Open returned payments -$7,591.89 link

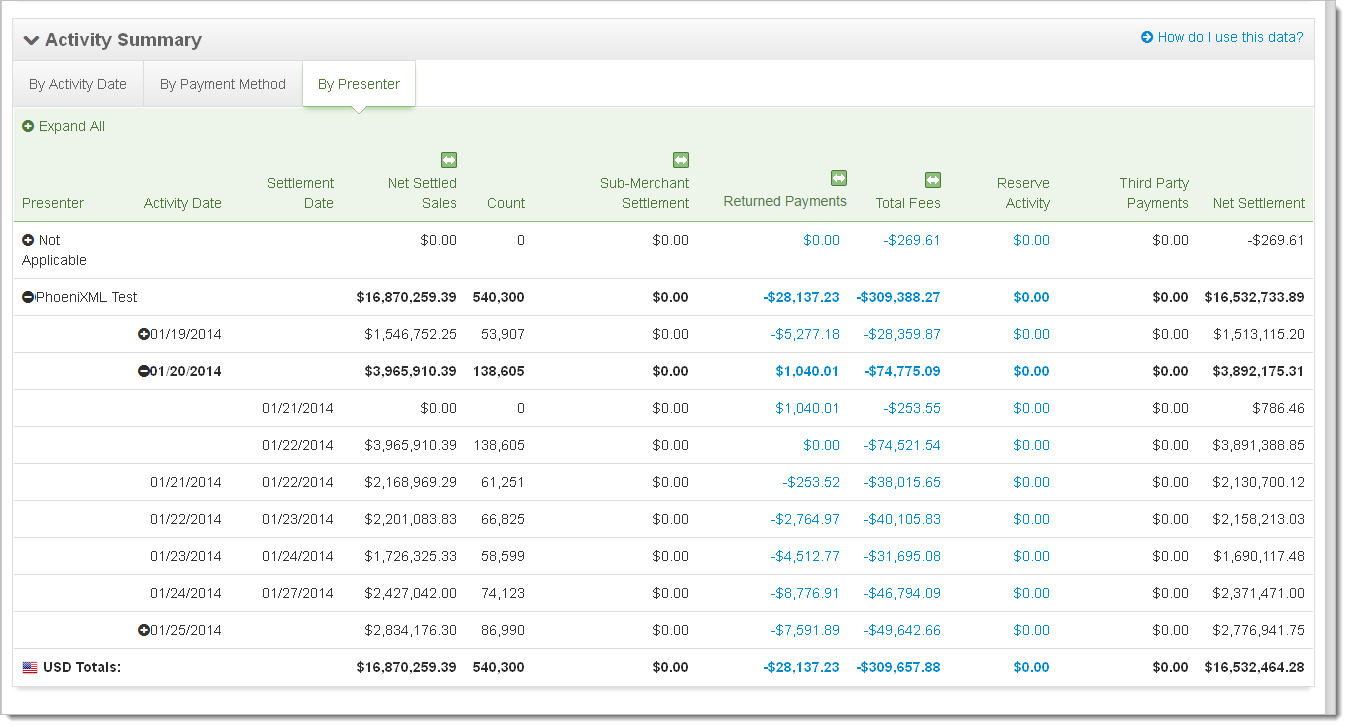[805, 630]
